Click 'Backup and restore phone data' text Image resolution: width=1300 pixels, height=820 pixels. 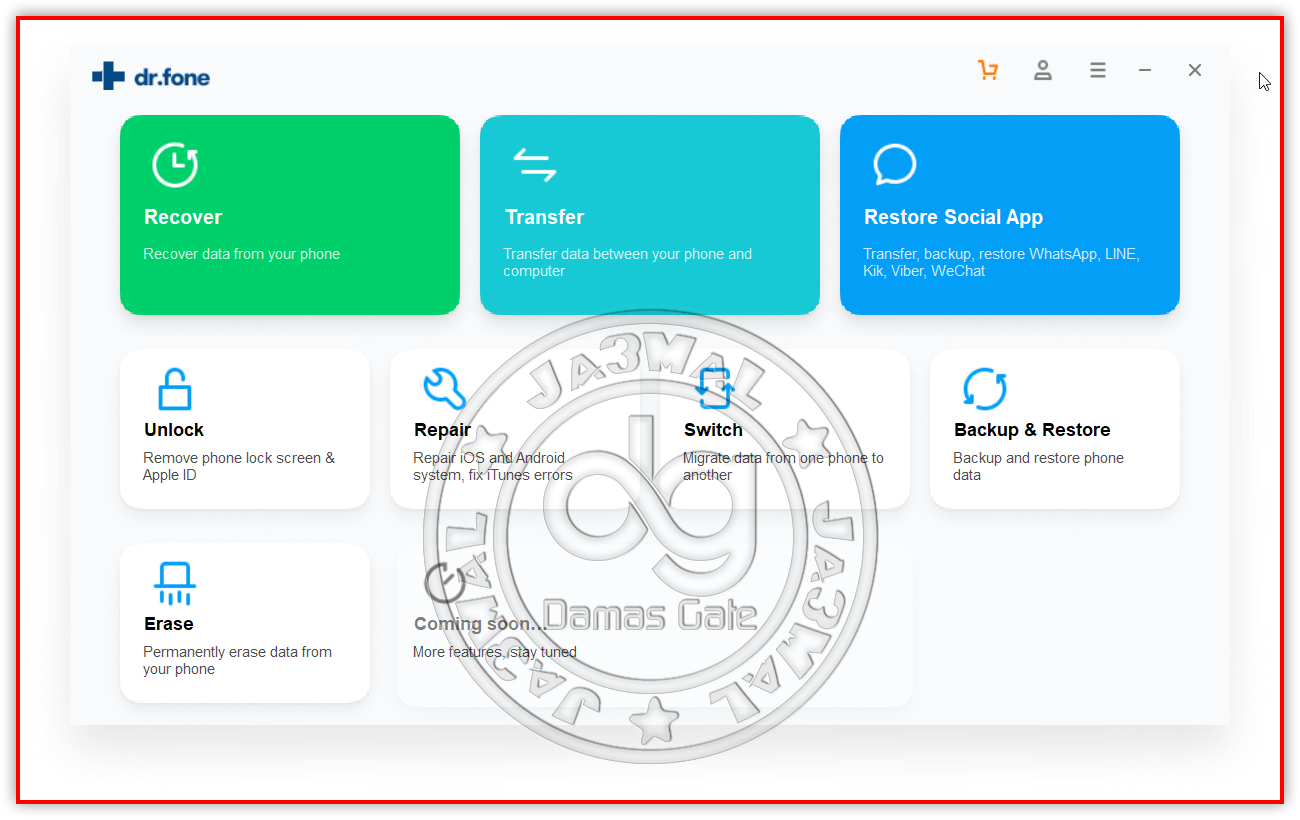click(x=1038, y=466)
